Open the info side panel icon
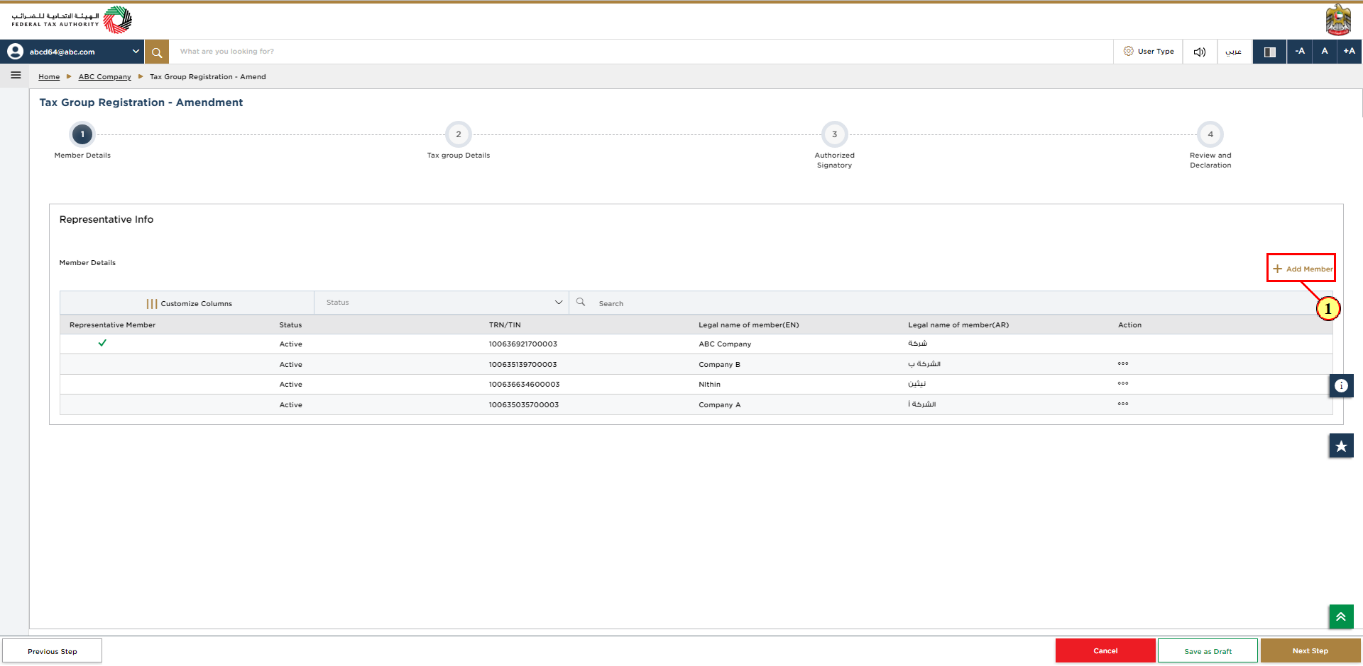The height and width of the screenshot is (666, 1363). click(x=1342, y=385)
